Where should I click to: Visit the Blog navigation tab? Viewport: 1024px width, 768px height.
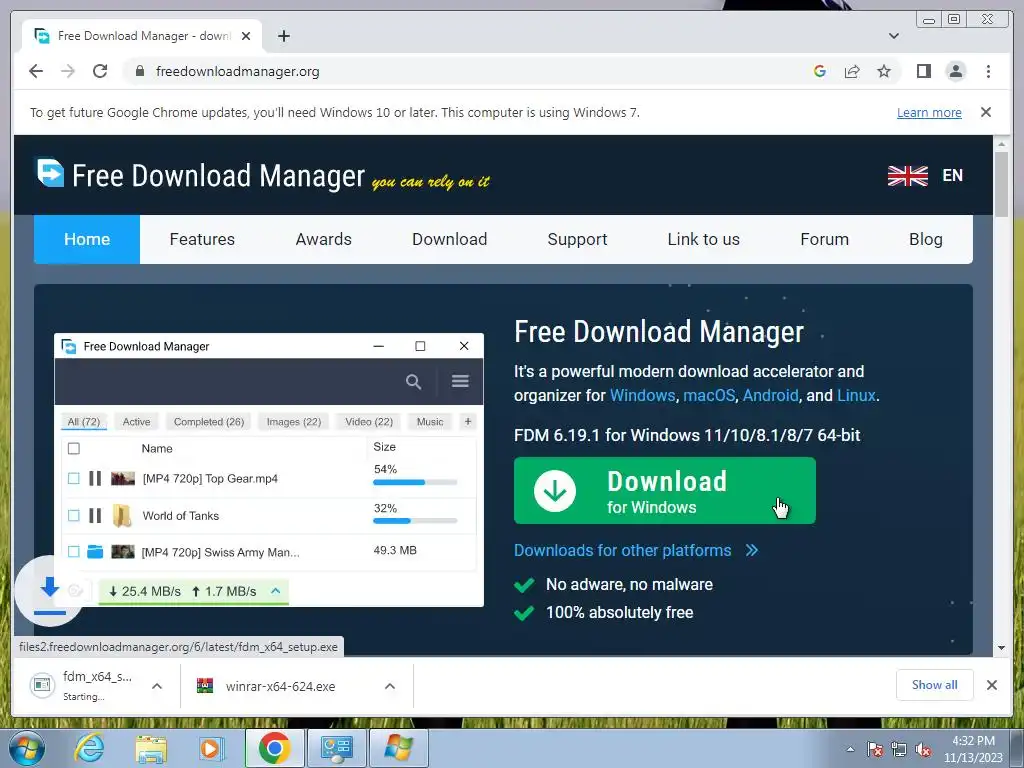(925, 239)
